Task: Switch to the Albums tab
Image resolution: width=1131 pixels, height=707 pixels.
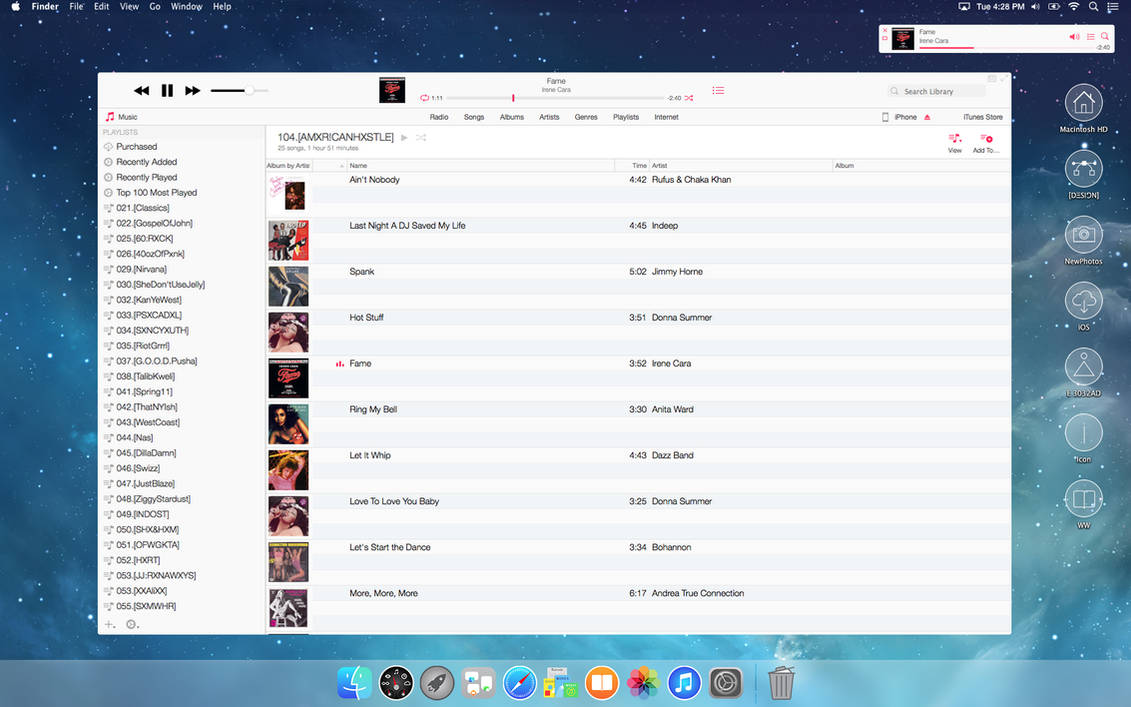Action: pos(511,117)
